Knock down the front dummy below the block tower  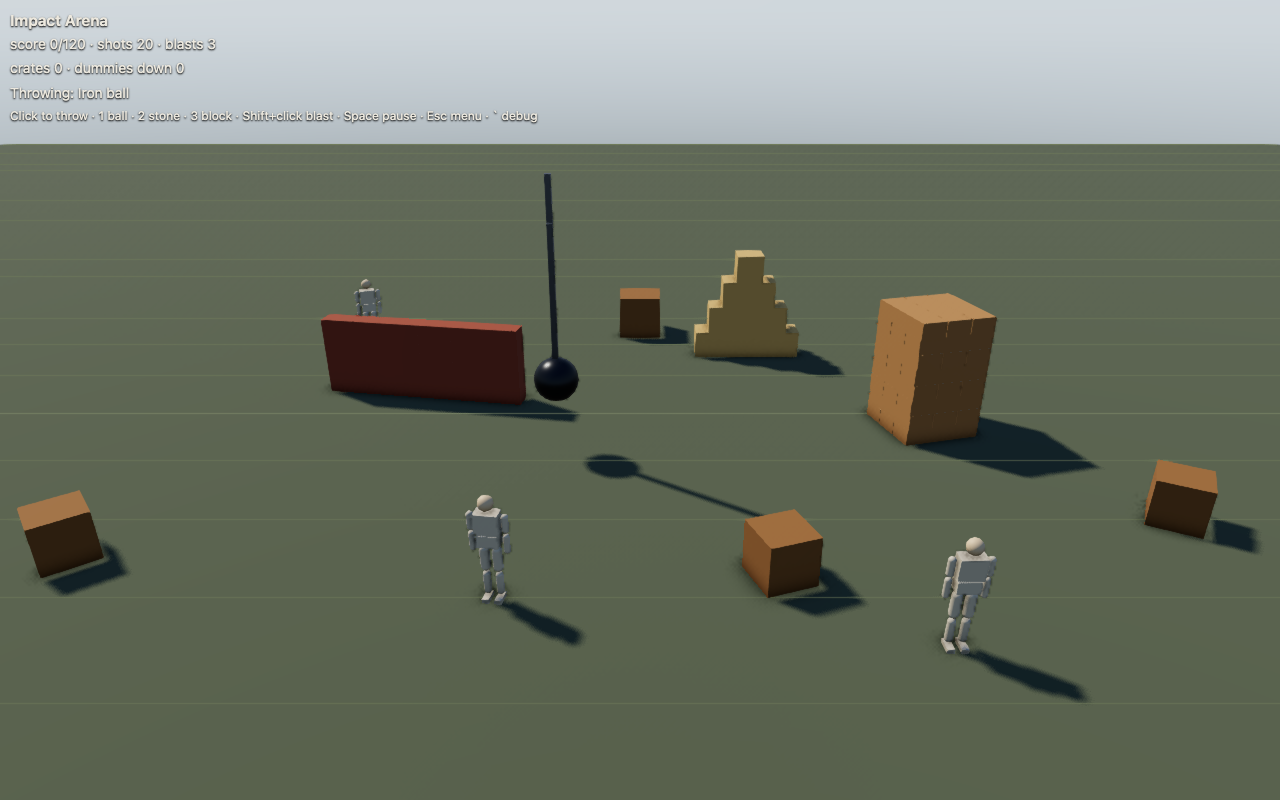967,595
